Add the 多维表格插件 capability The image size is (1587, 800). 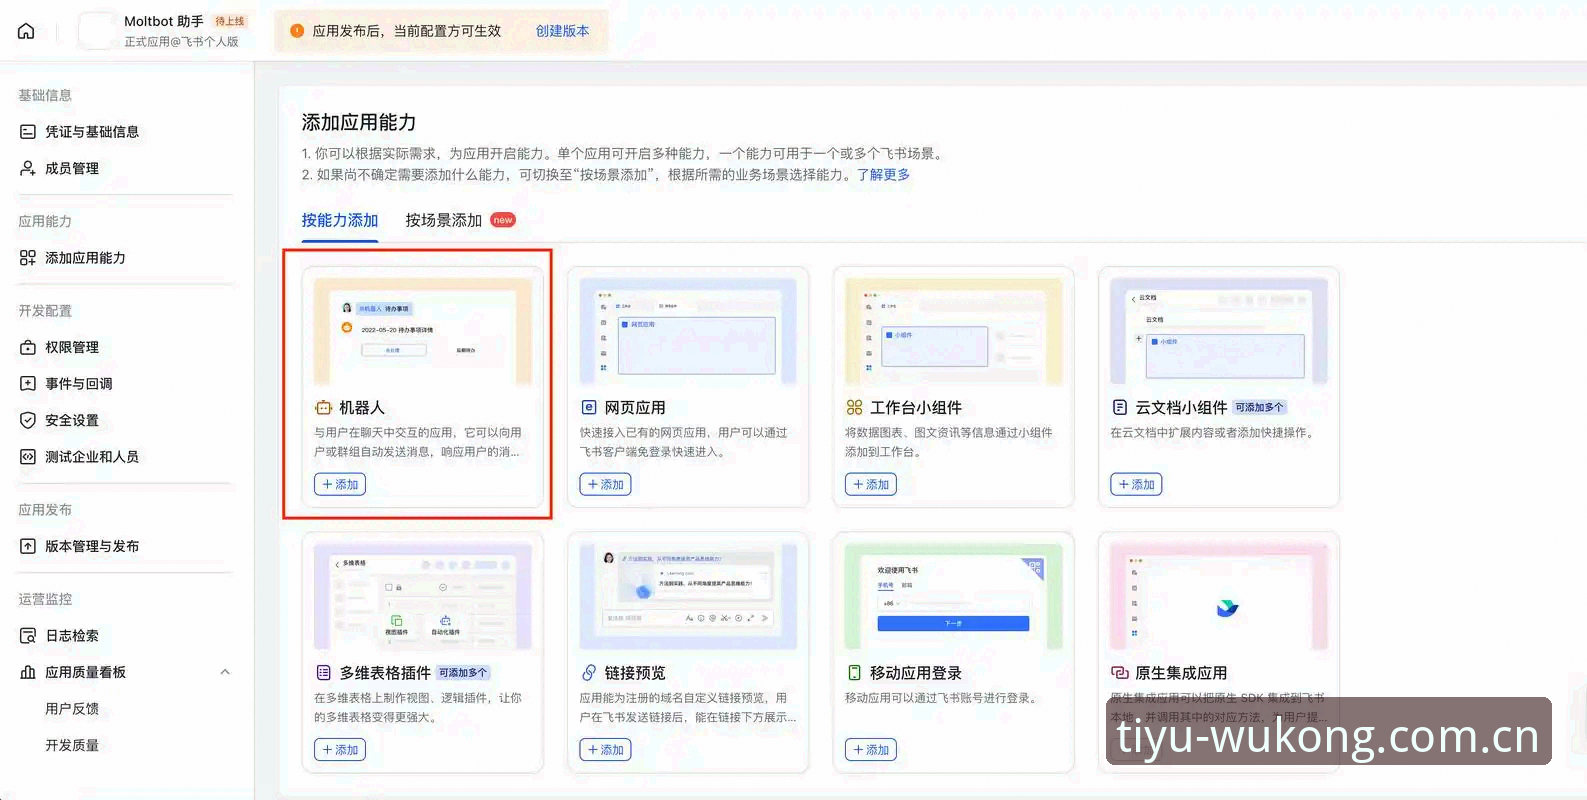(x=340, y=750)
